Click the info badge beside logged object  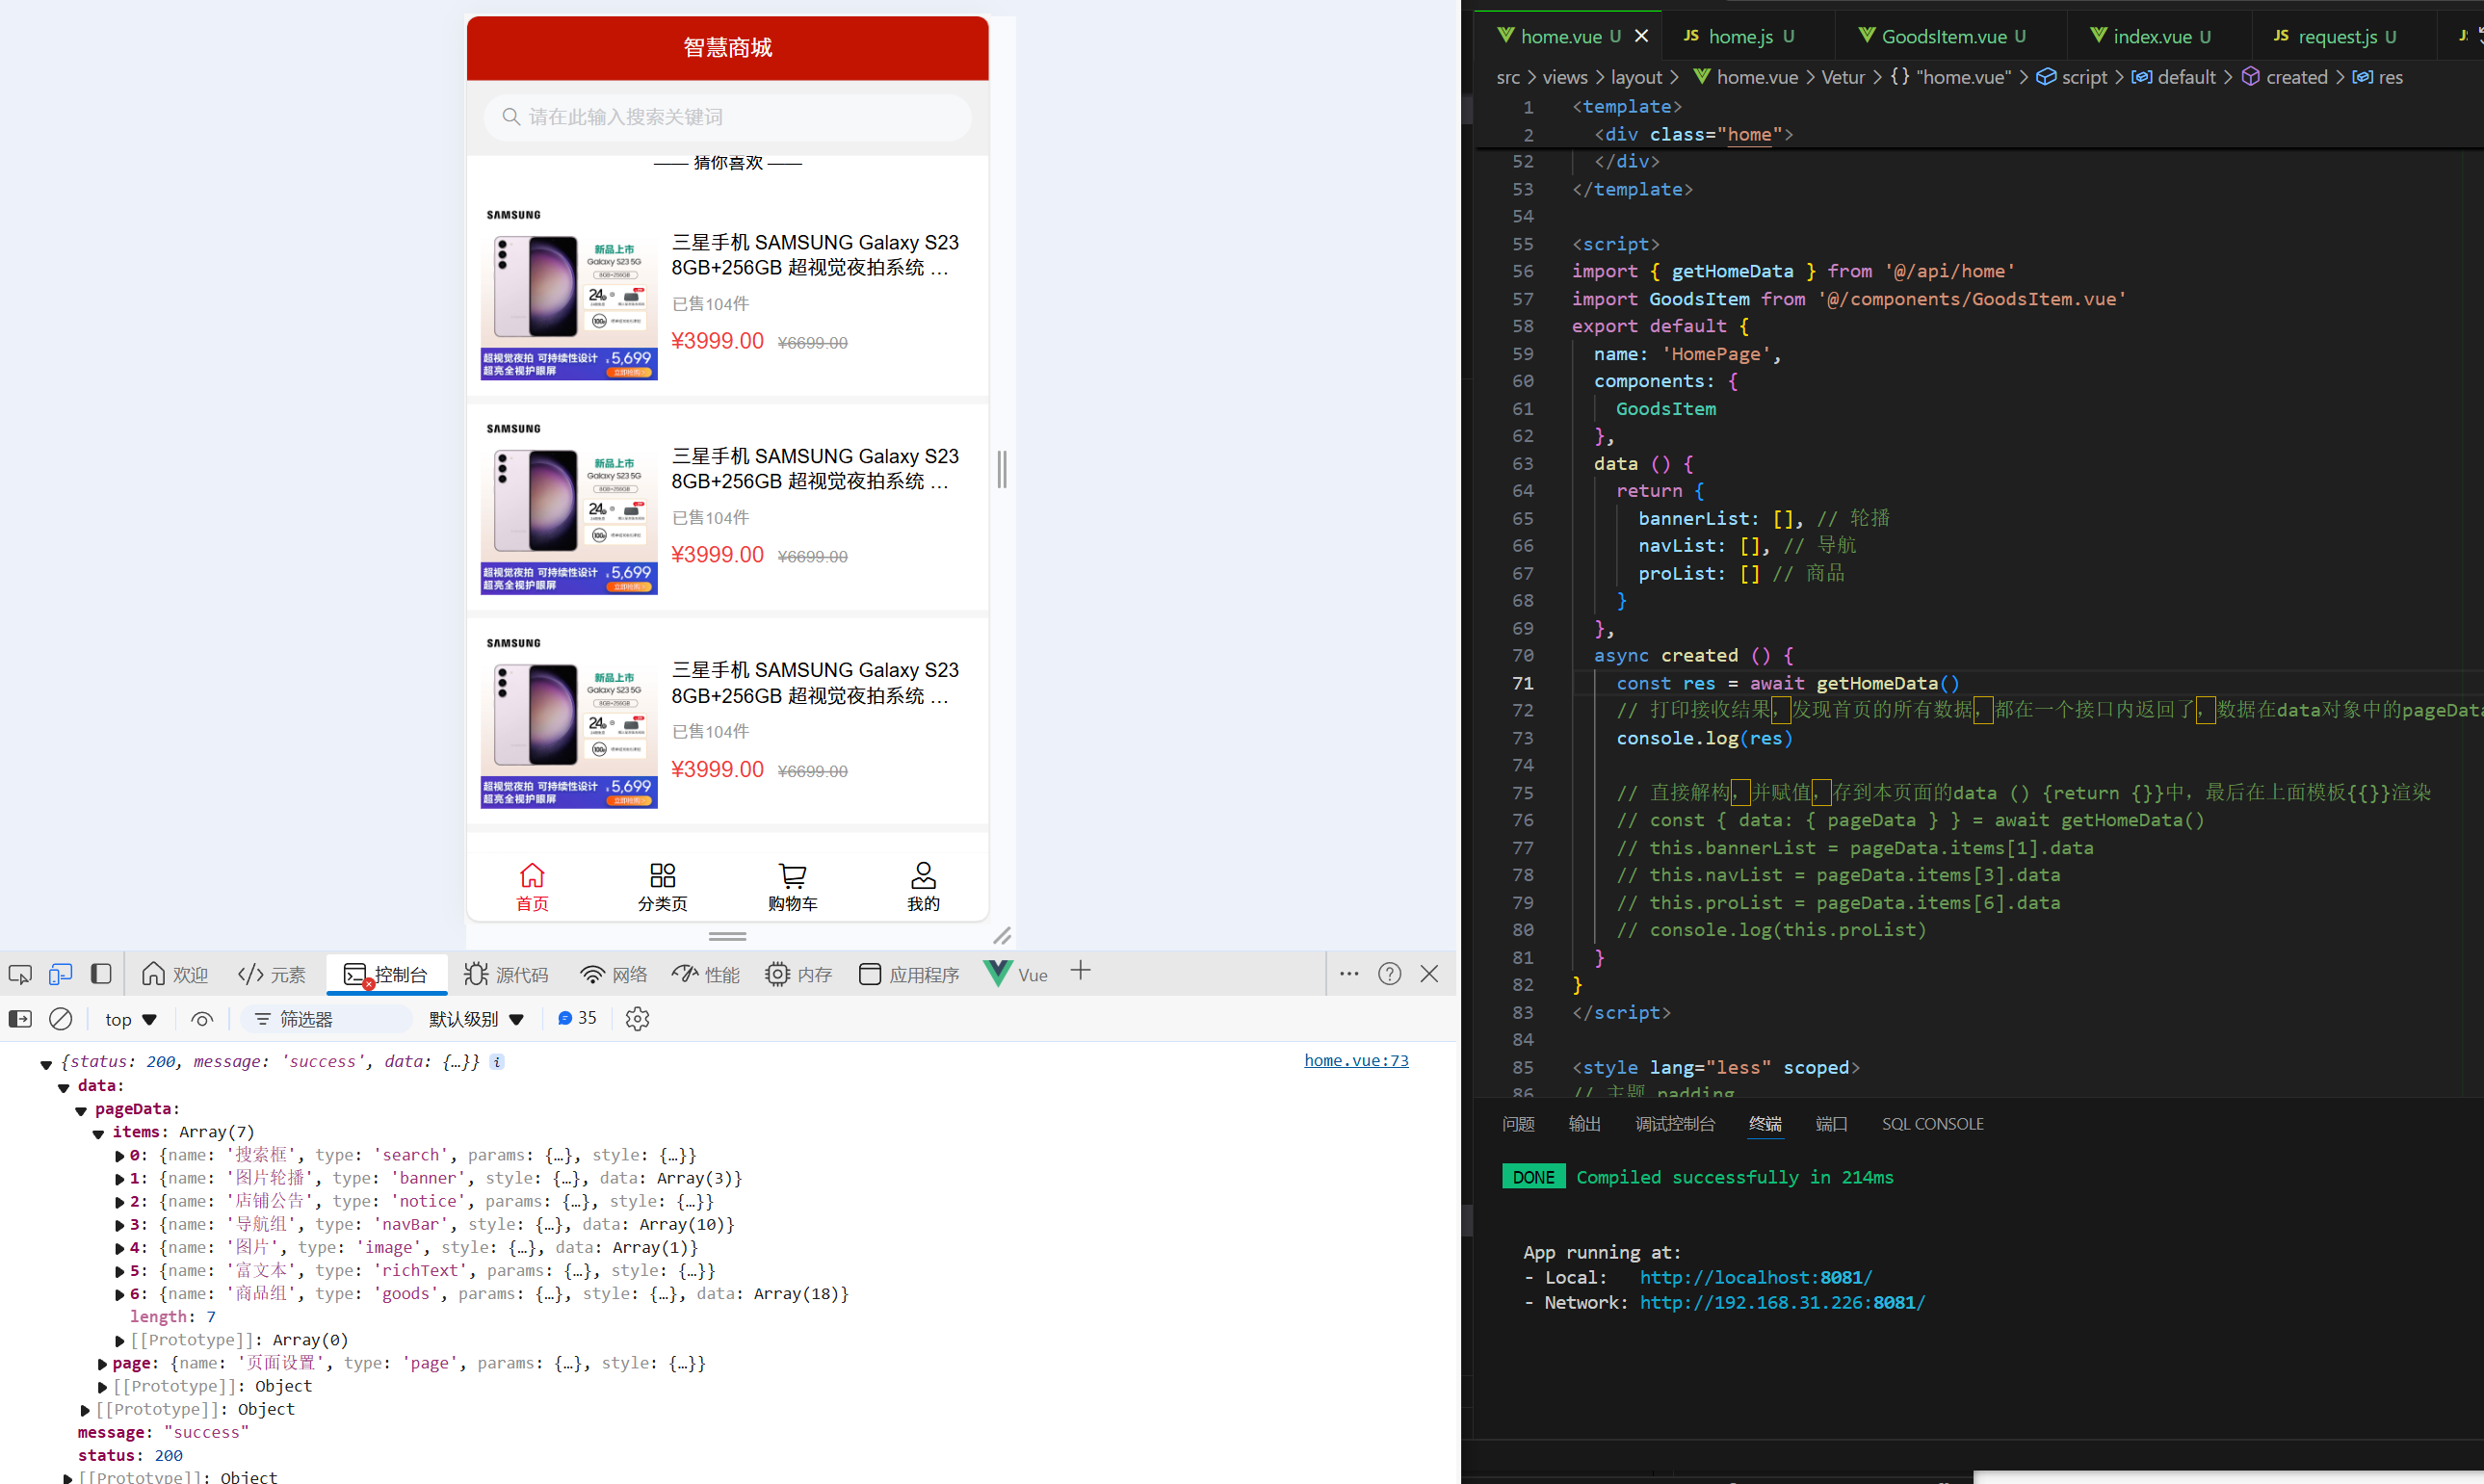tap(497, 1062)
